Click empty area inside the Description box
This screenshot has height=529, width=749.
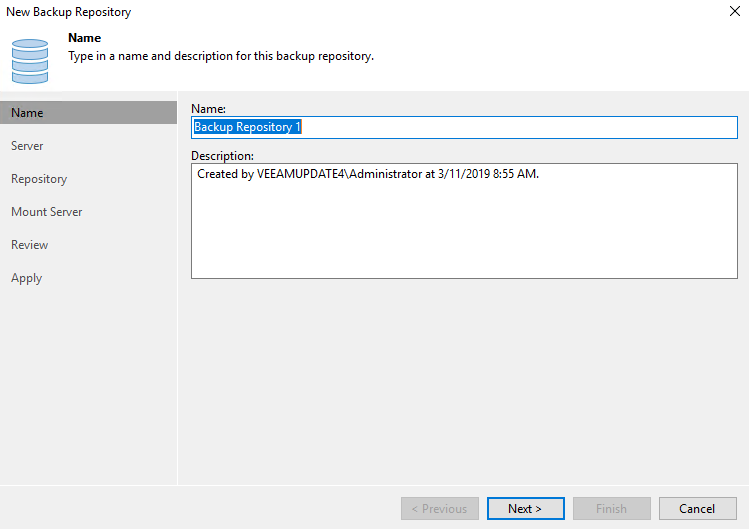pyautogui.click(x=463, y=235)
